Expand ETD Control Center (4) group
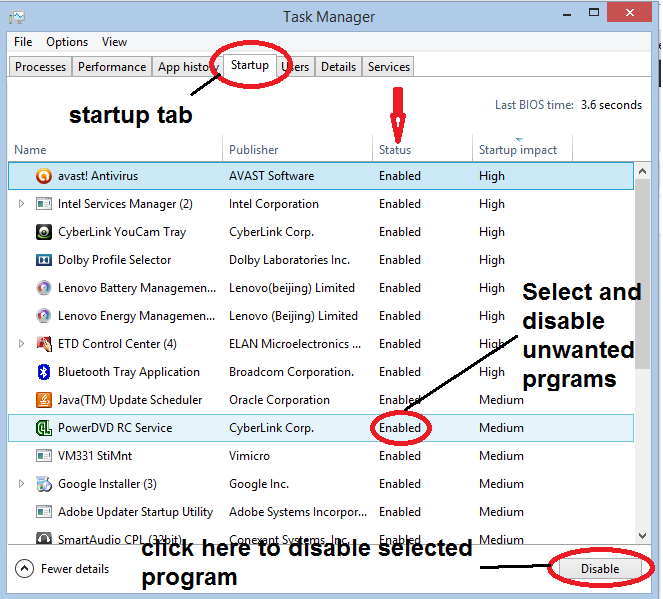 [21, 344]
